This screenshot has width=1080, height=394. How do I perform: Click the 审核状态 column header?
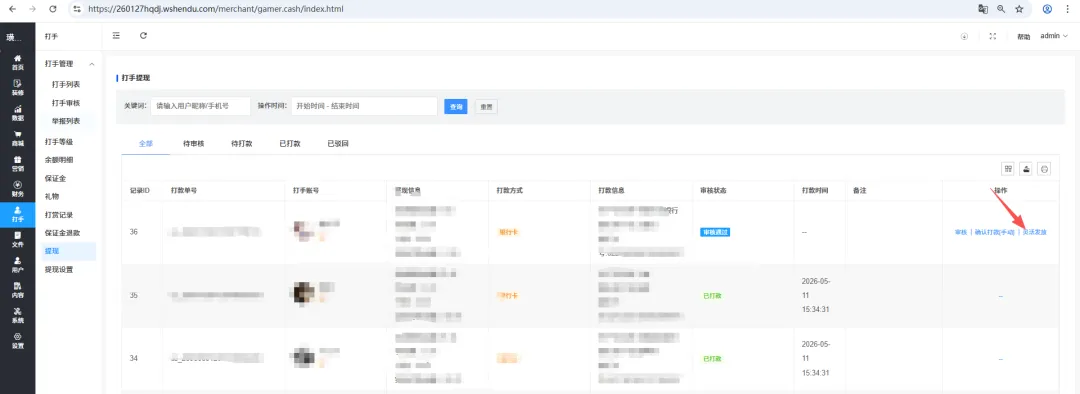pyautogui.click(x=714, y=189)
